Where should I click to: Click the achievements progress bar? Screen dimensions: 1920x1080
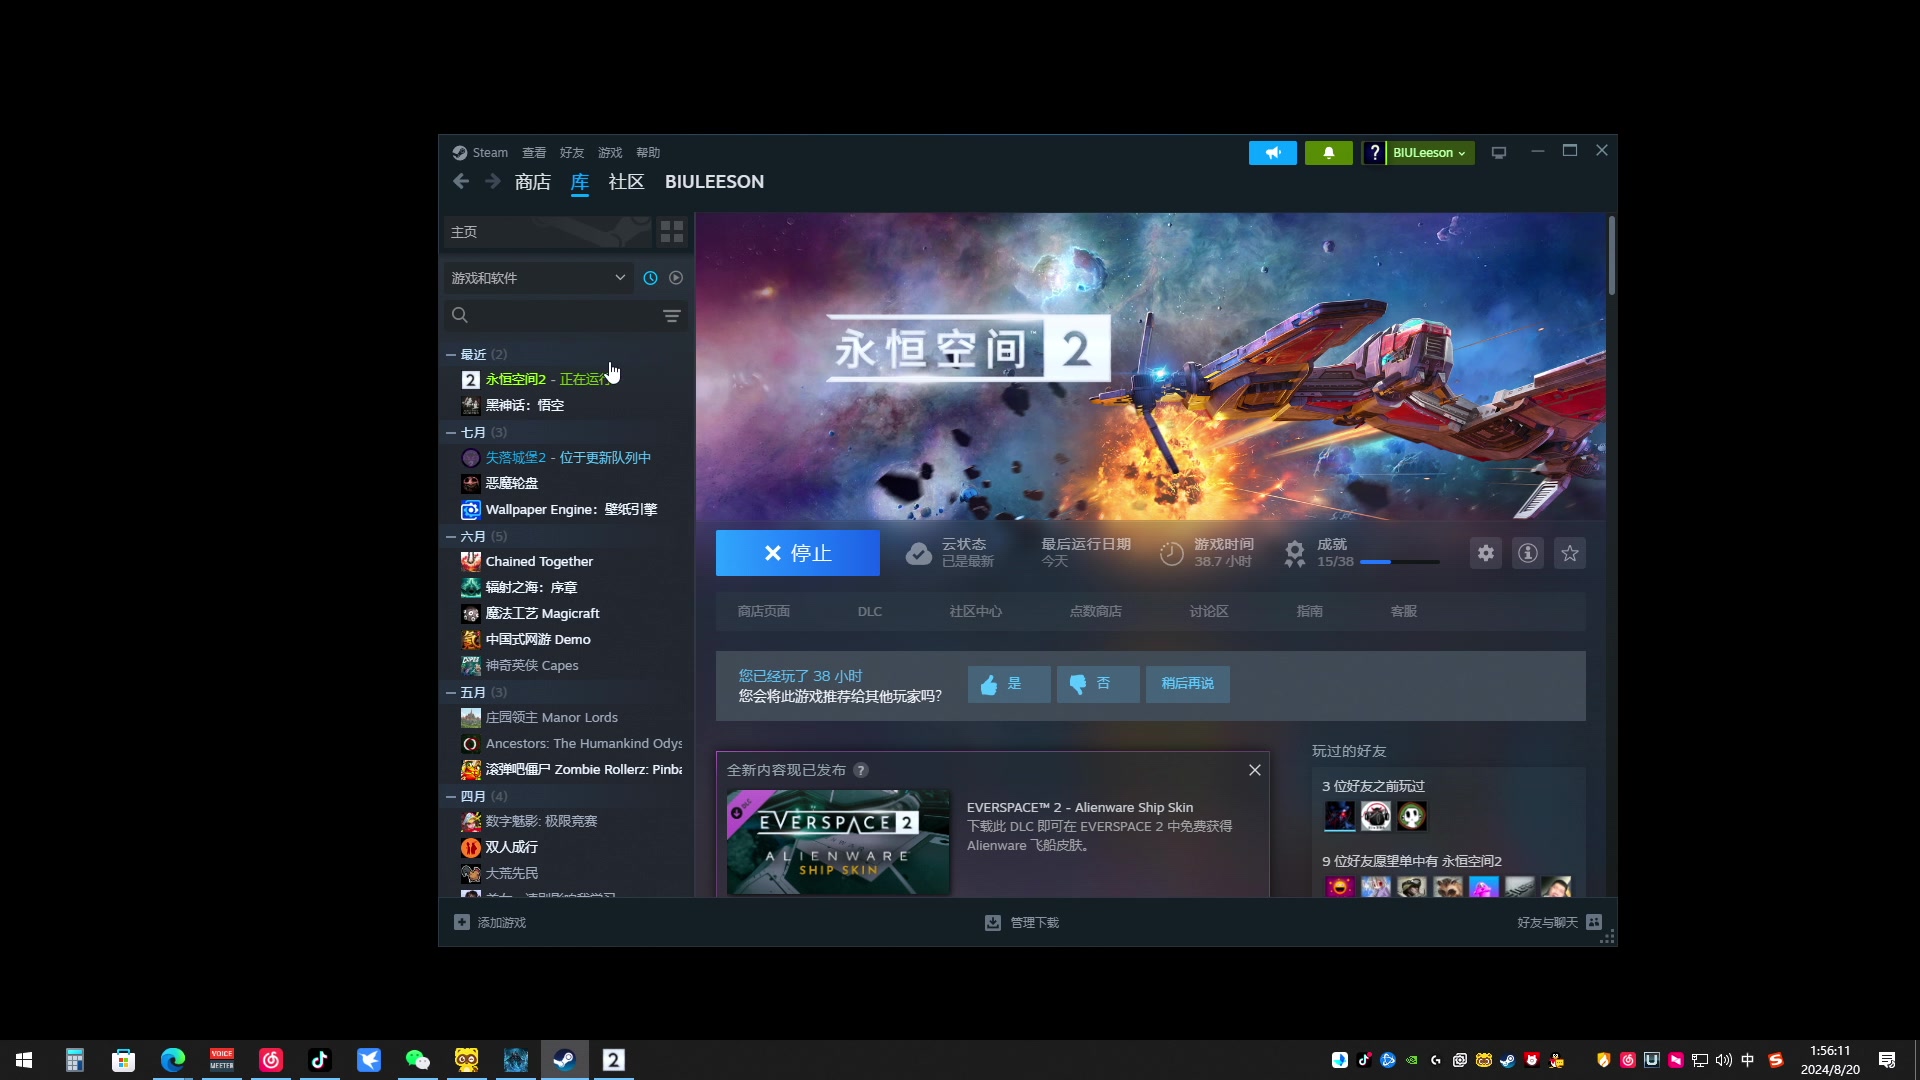pyautogui.click(x=1398, y=562)
